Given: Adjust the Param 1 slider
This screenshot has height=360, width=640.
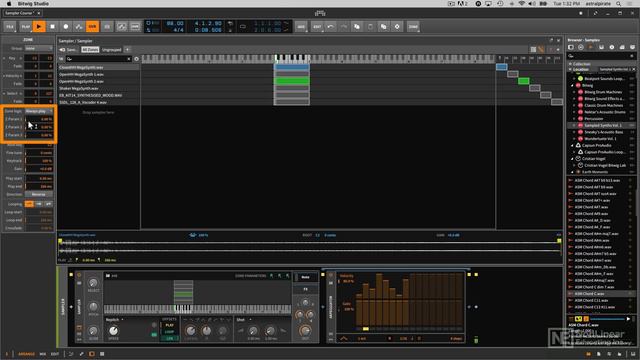Looking at the screenshot, I should (x=39, y=119).
